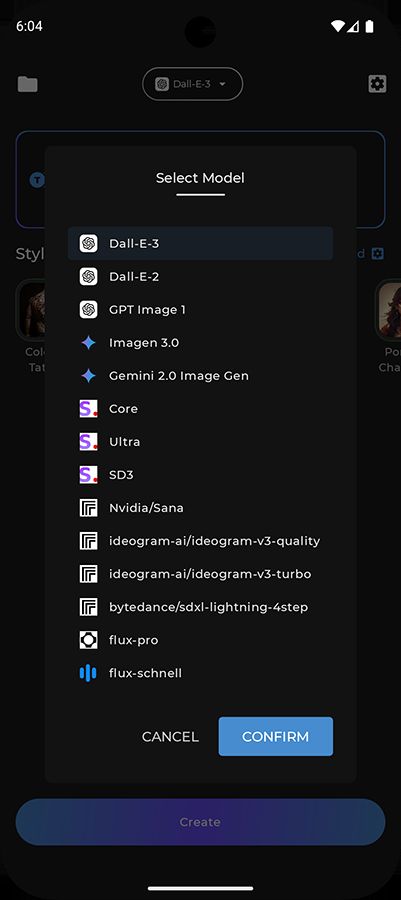Click the OpenAI icon next to GPT Image 1

click(88, 310)
